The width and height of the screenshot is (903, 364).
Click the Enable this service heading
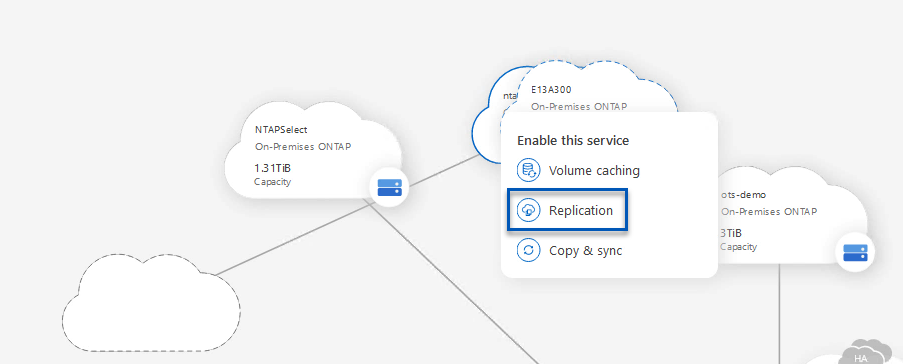572,141
